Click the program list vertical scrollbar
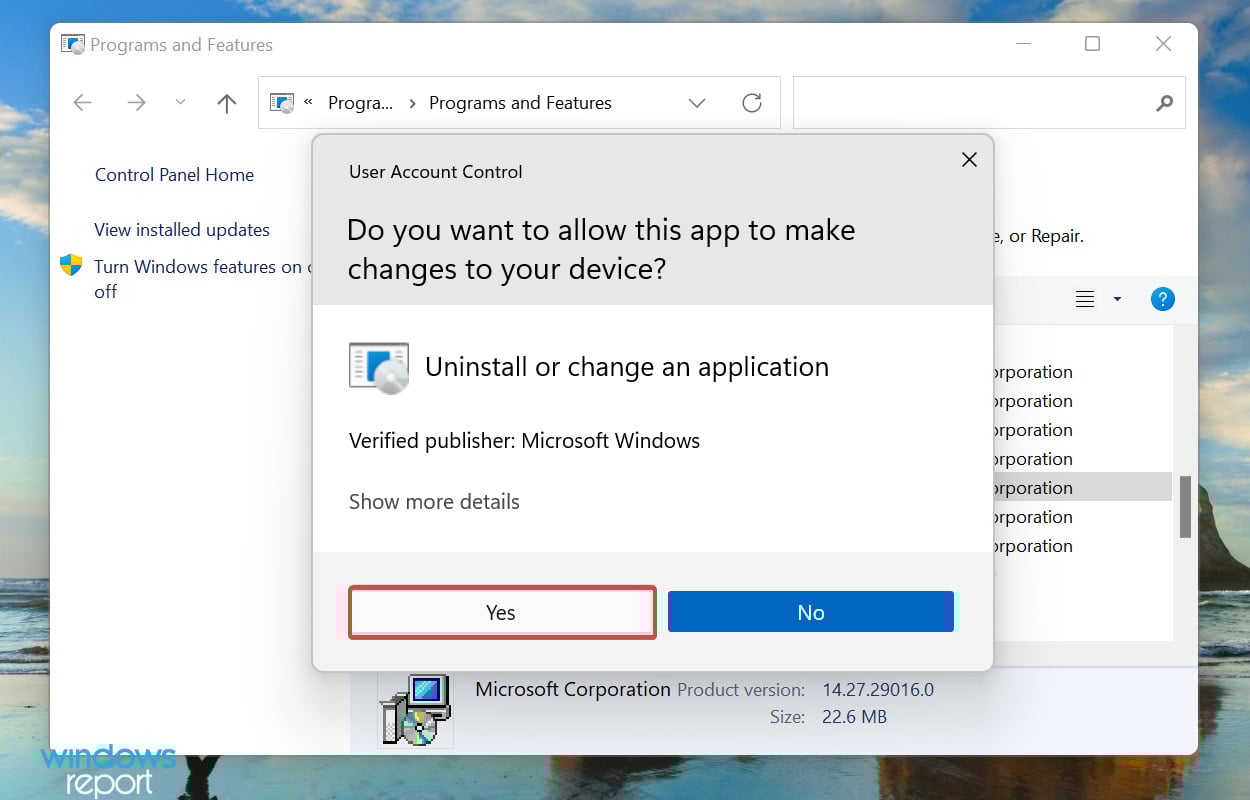 point(1186,507)
